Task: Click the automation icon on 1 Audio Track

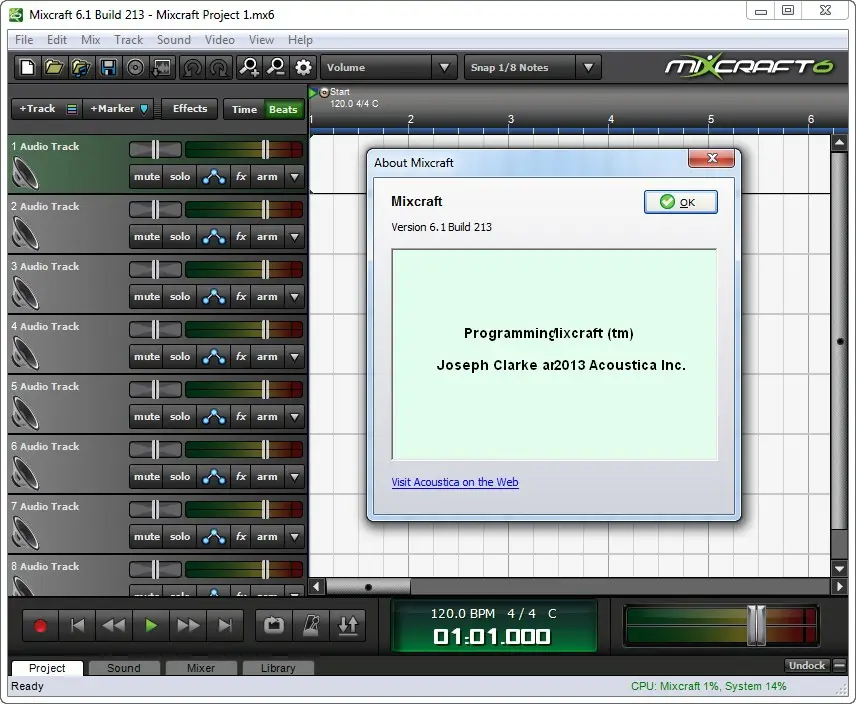Action: coord(214,177)
